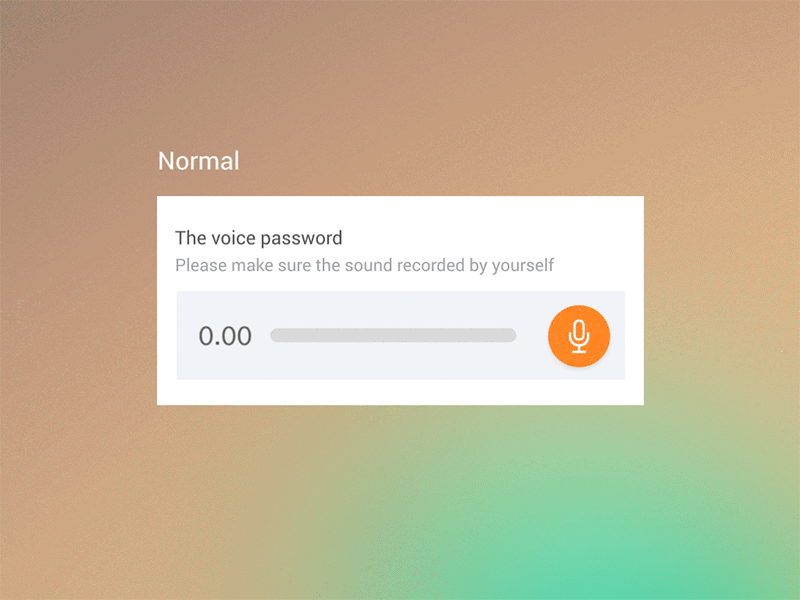Tap the white microphone glyph

(579, 336)
